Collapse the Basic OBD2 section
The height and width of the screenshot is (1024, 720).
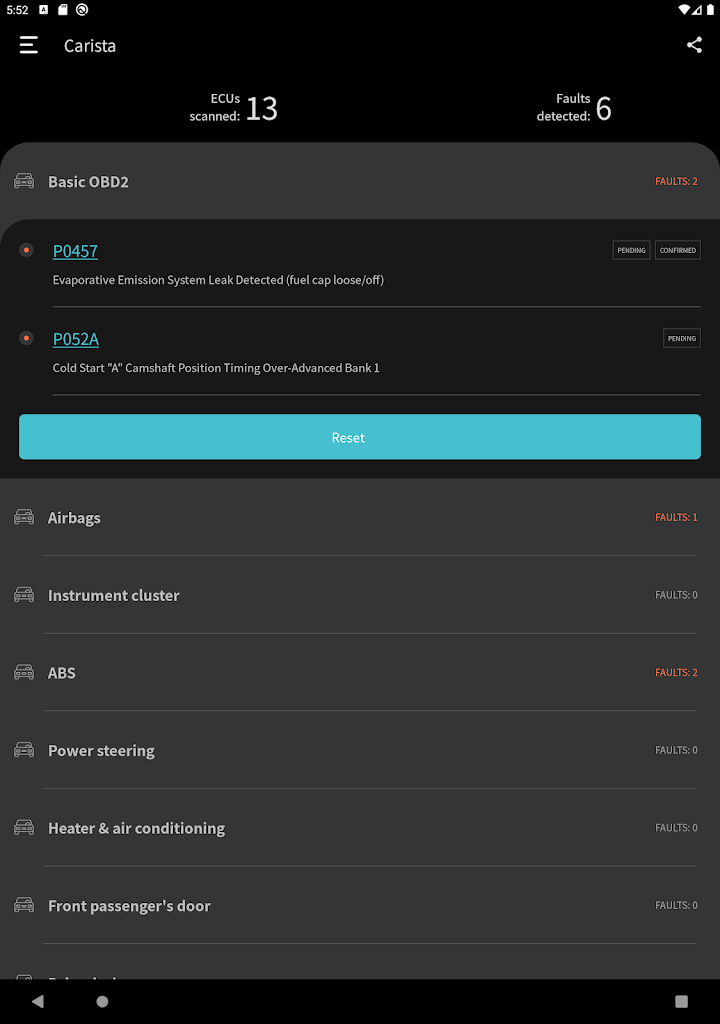pos(360,182)
